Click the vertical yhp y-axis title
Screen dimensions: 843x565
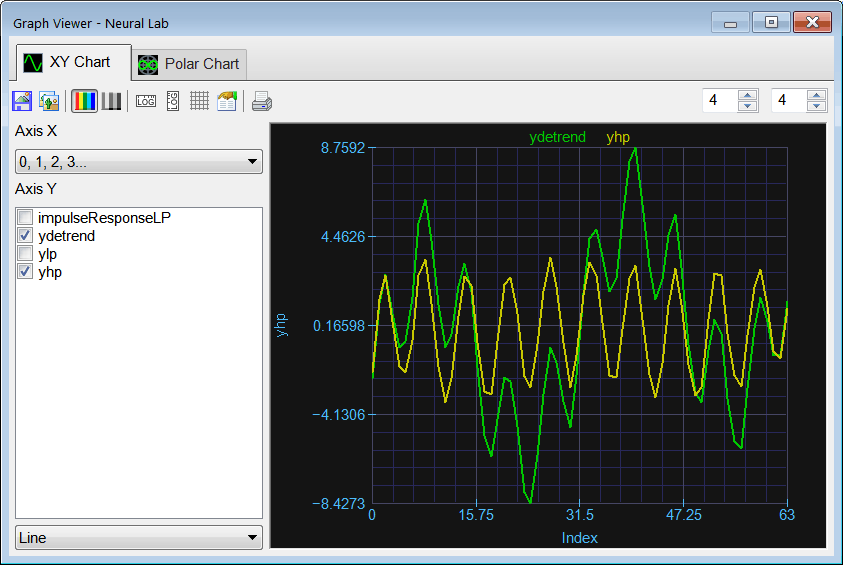(x=281, y=325)
